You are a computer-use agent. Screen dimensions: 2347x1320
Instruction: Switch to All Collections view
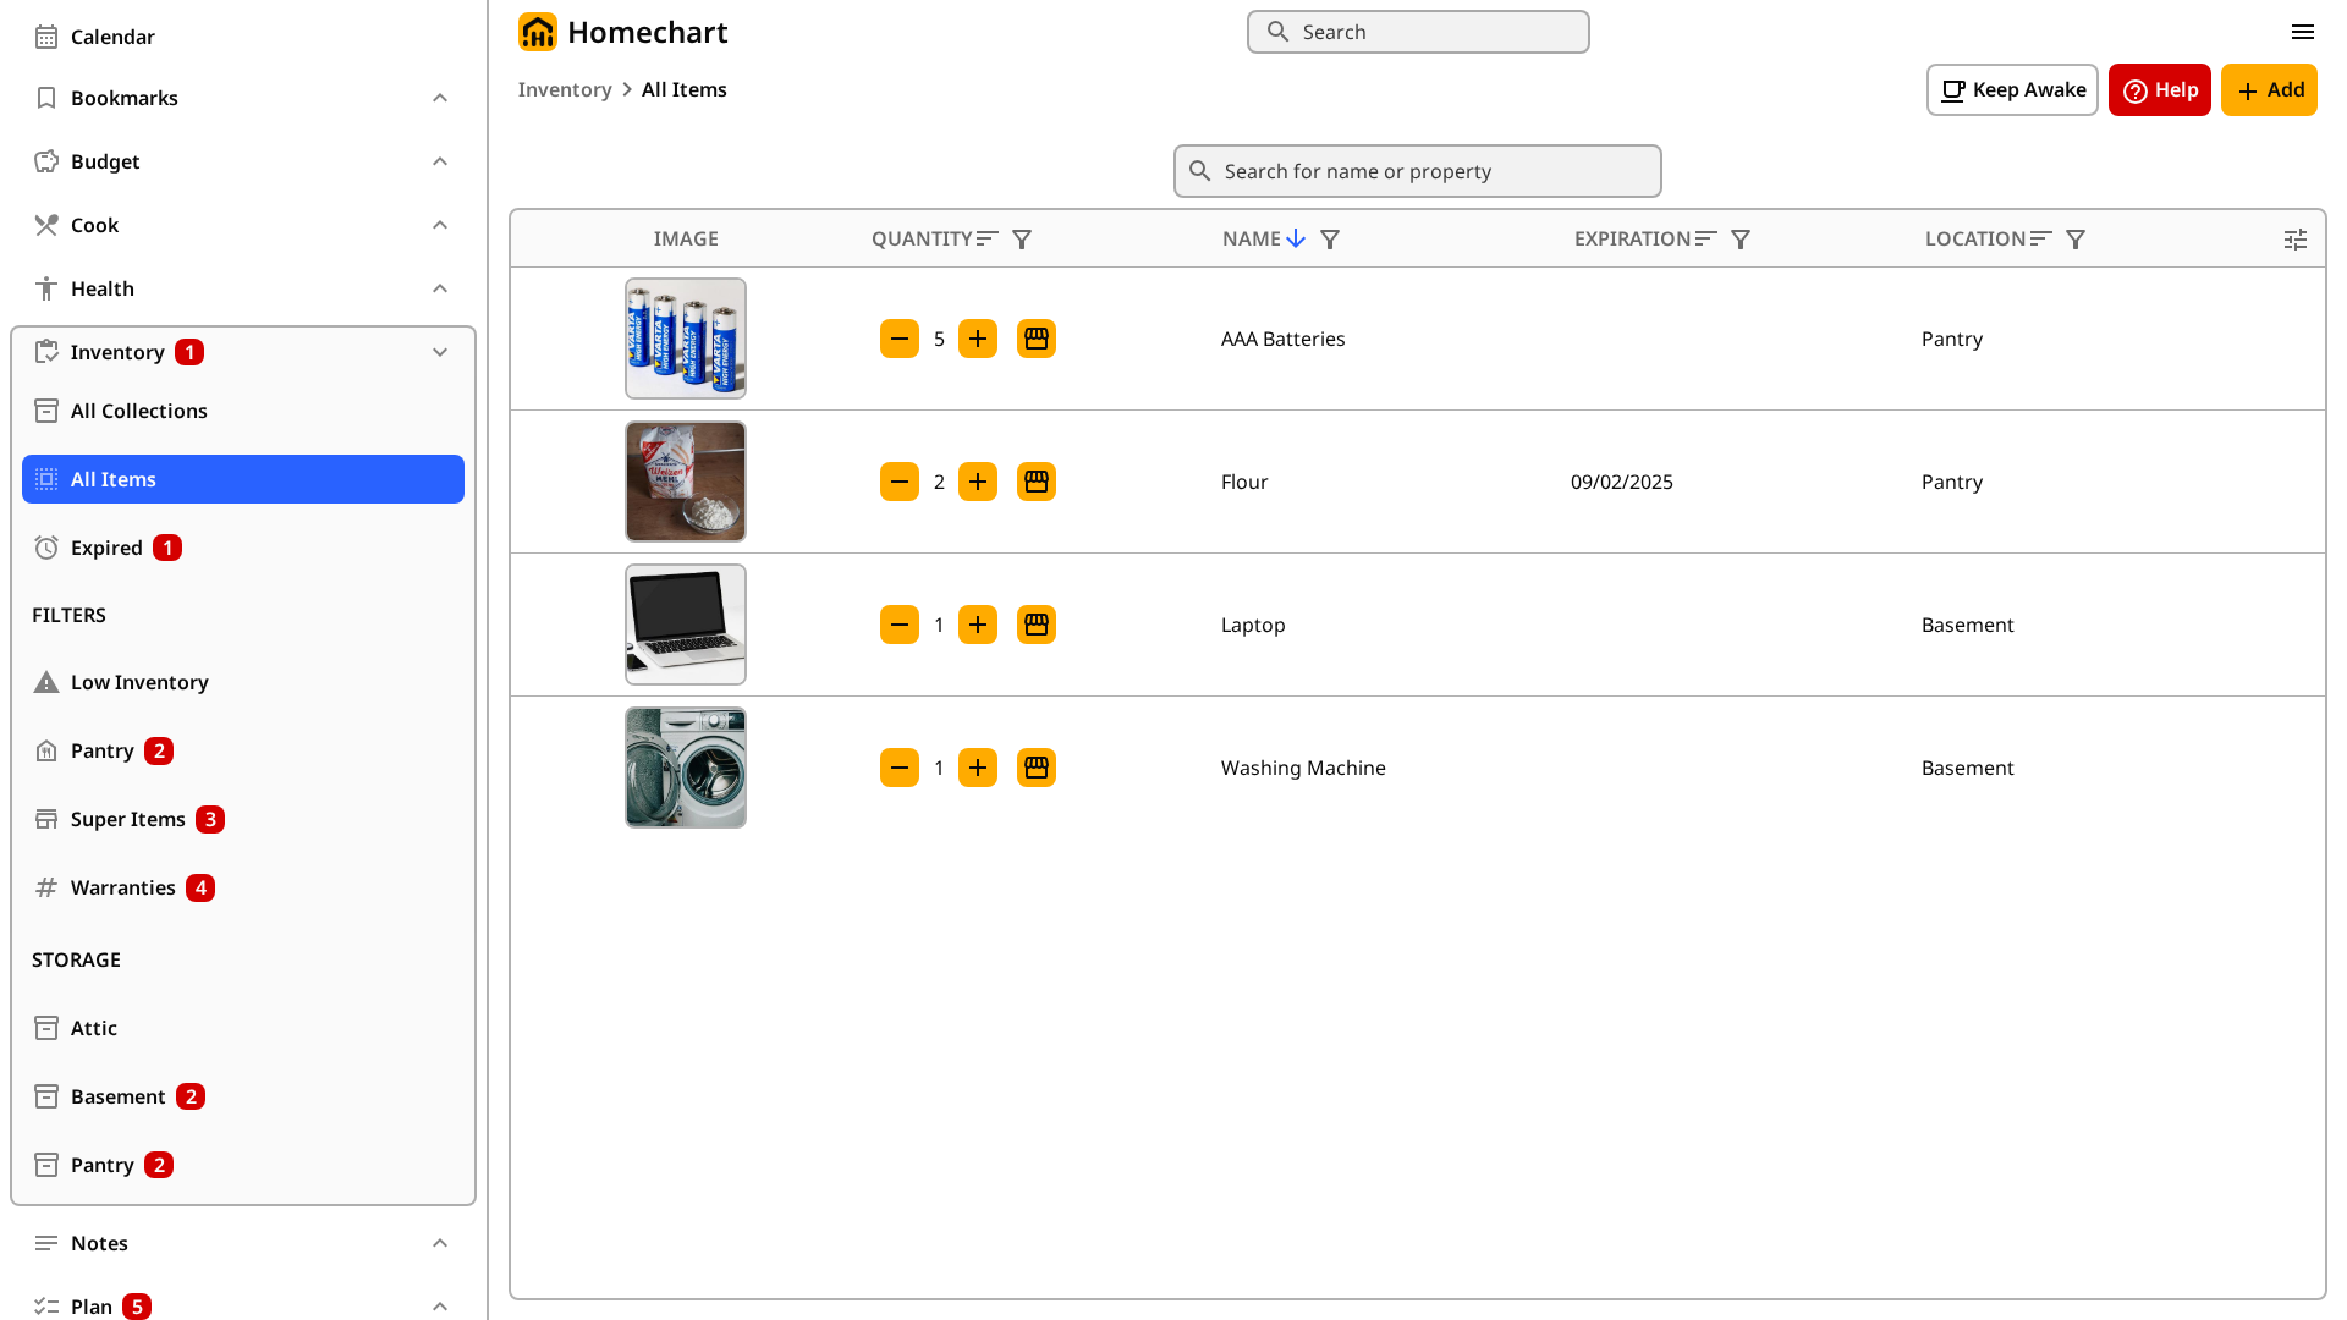139,410
